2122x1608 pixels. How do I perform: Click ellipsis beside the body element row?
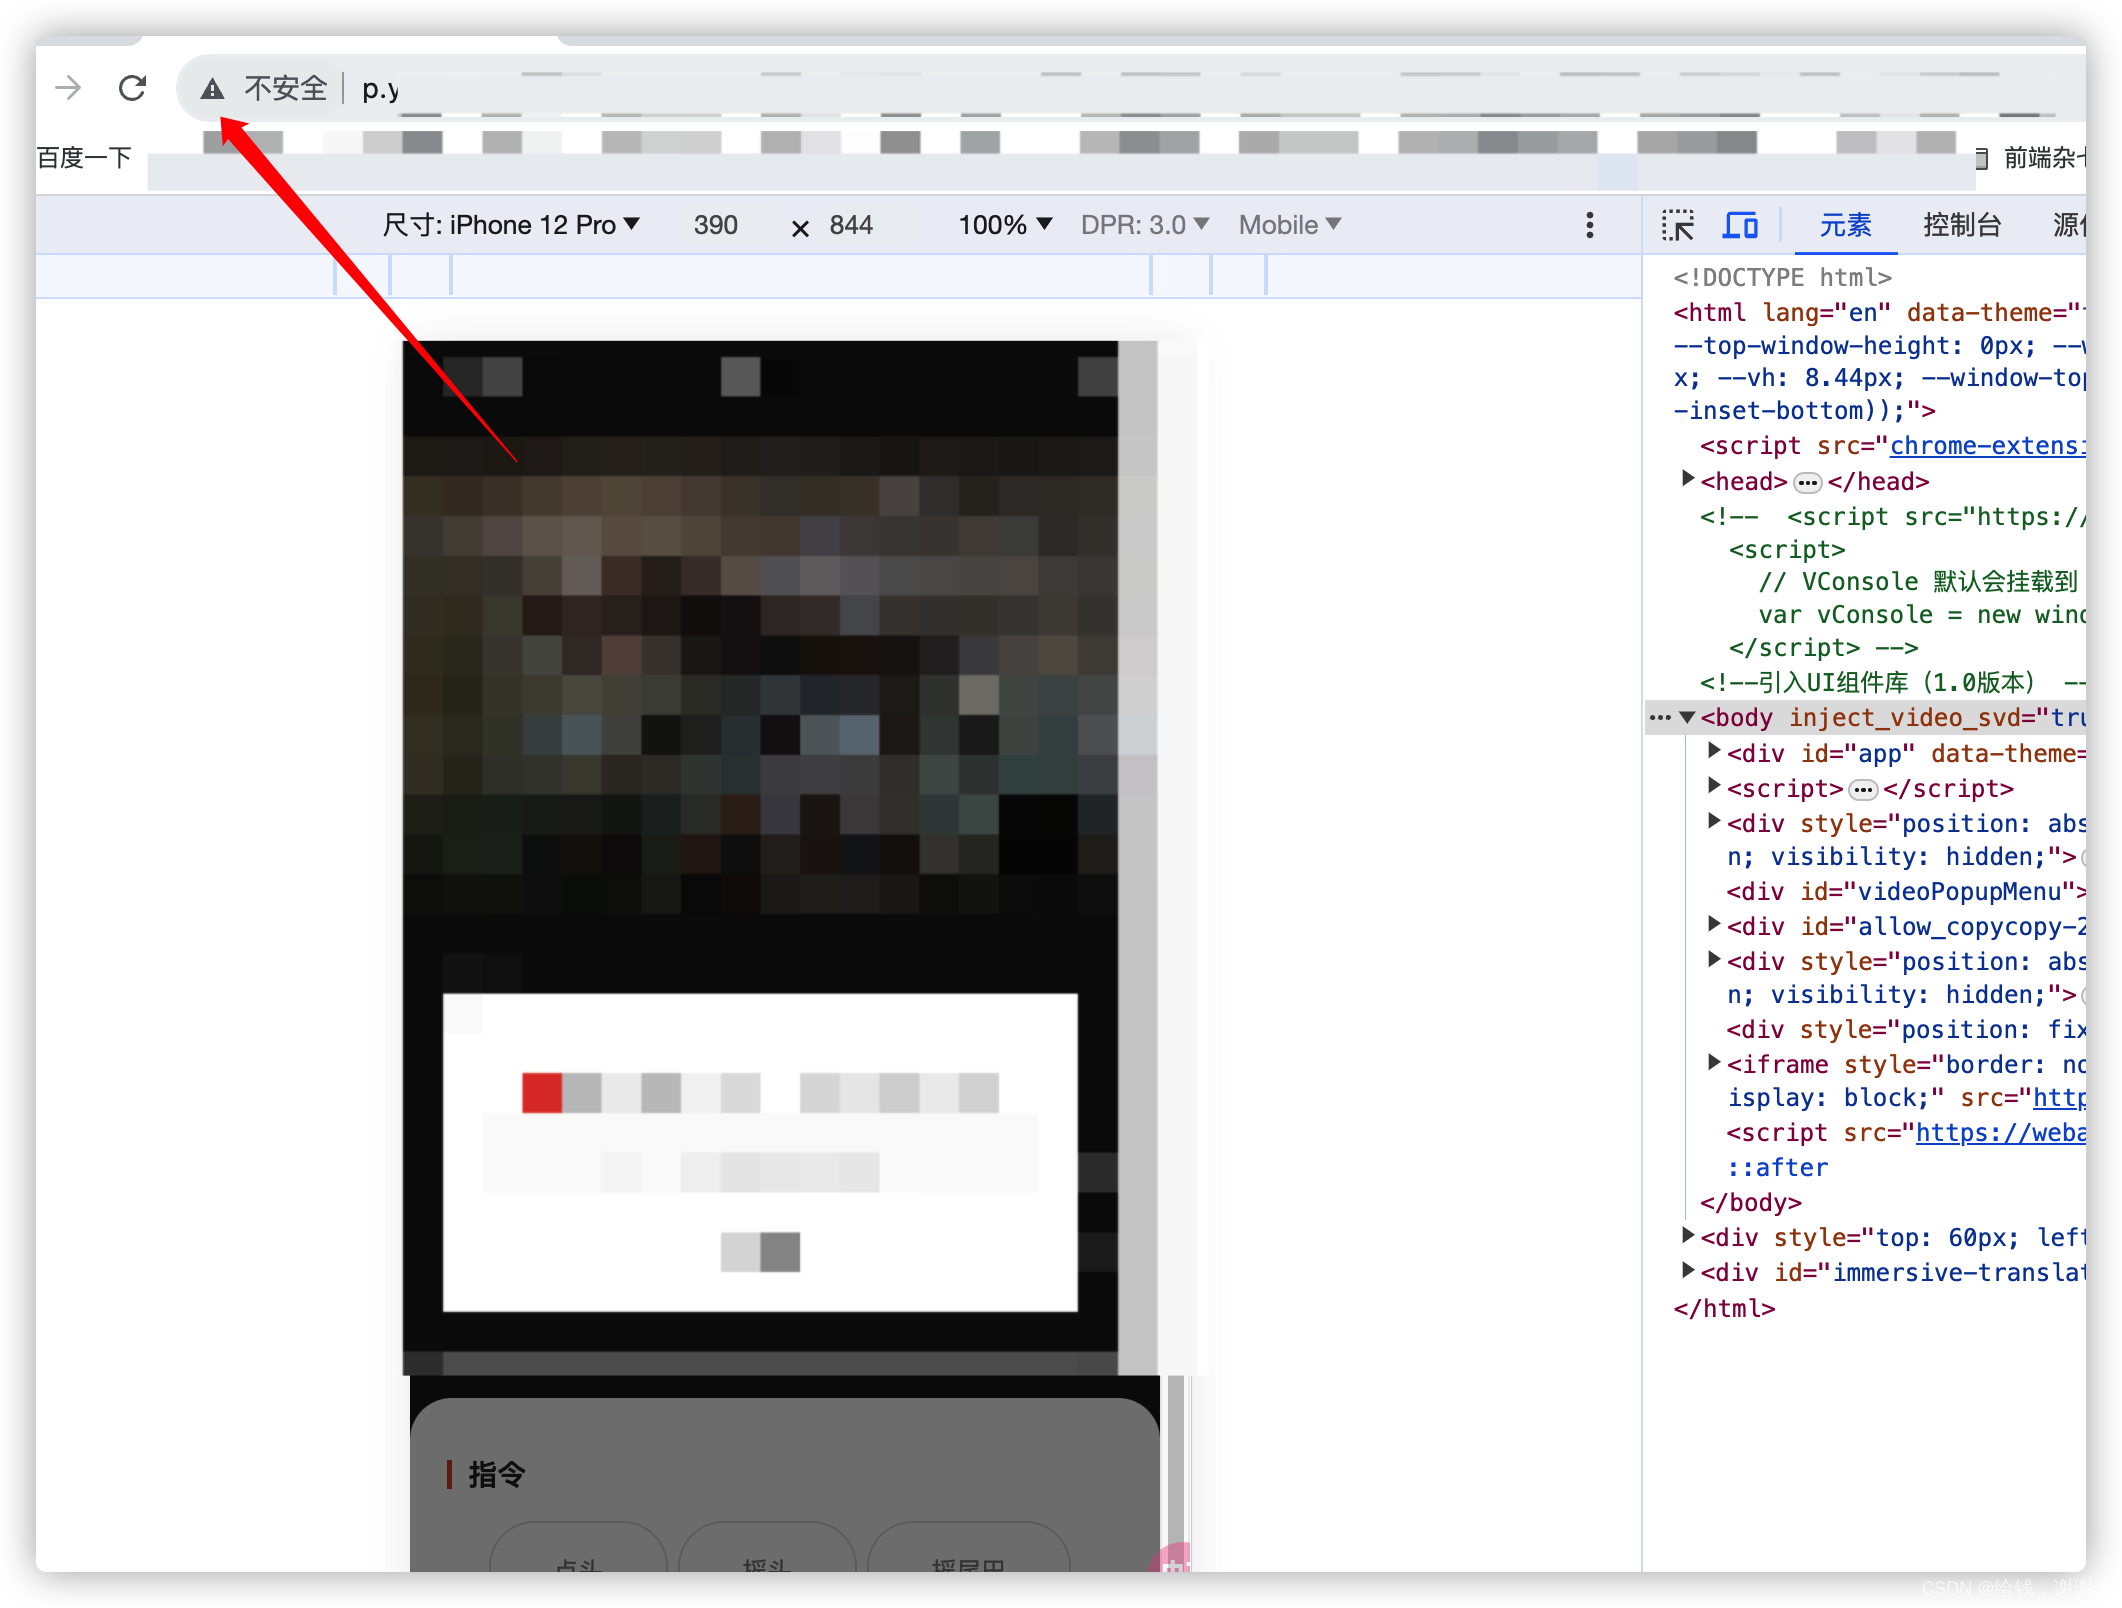pos(1660,717)
